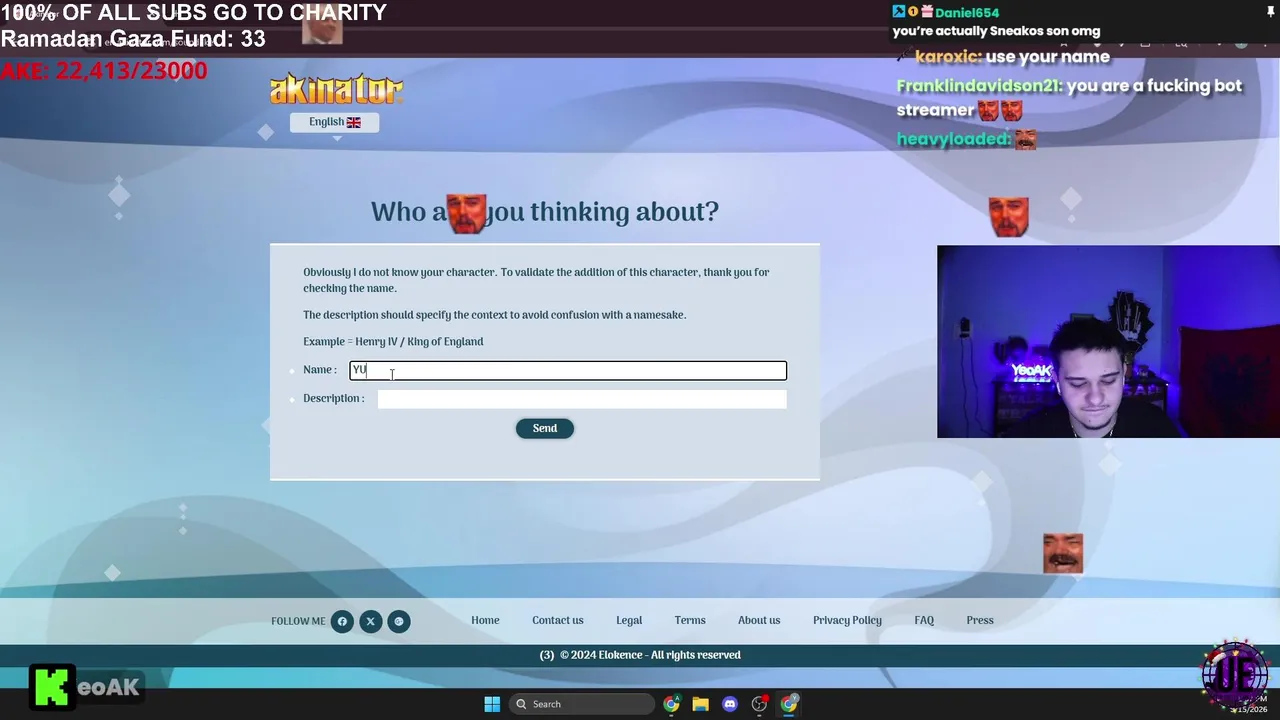Open the English language dropdown
Viewport: 1280px width, 720px height.
point(334,122)
